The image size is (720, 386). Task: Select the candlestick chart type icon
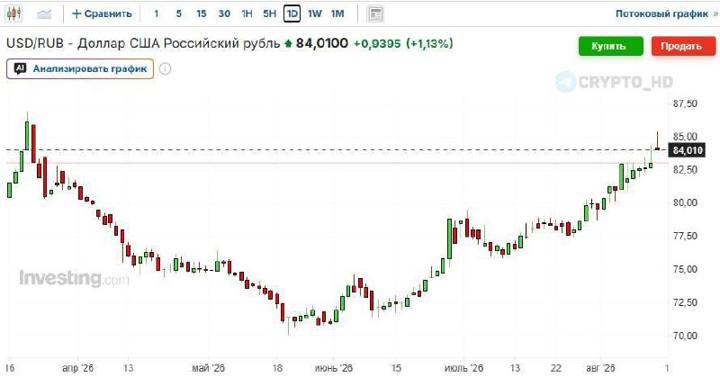[13, 14]
